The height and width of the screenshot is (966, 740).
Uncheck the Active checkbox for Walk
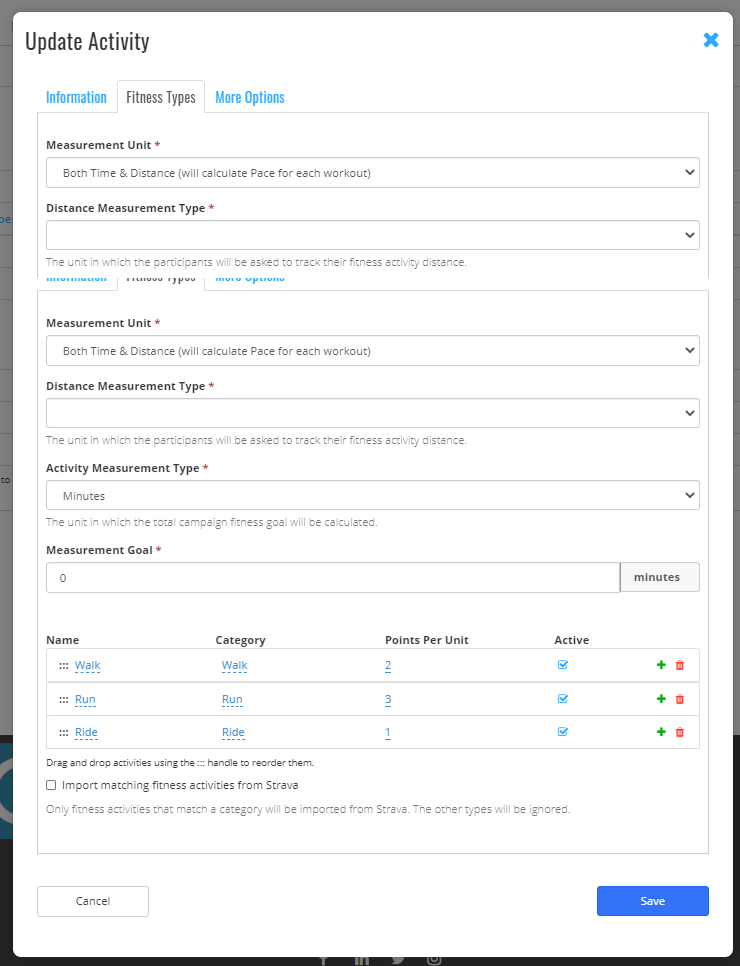click(562, 664)
